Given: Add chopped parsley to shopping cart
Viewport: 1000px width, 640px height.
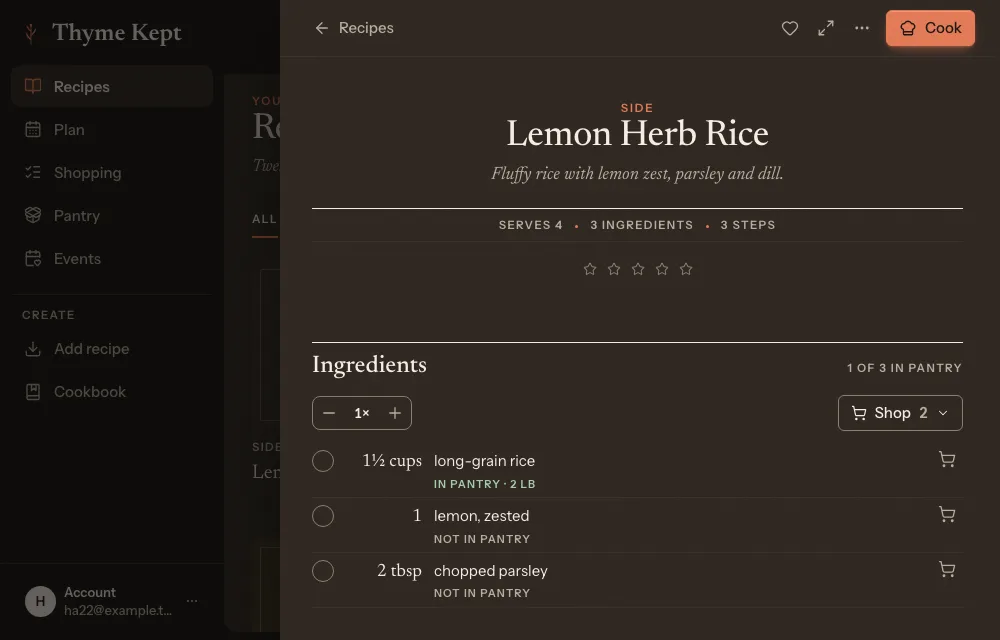Looking at the screenshot, I should (x=947, y=570).
